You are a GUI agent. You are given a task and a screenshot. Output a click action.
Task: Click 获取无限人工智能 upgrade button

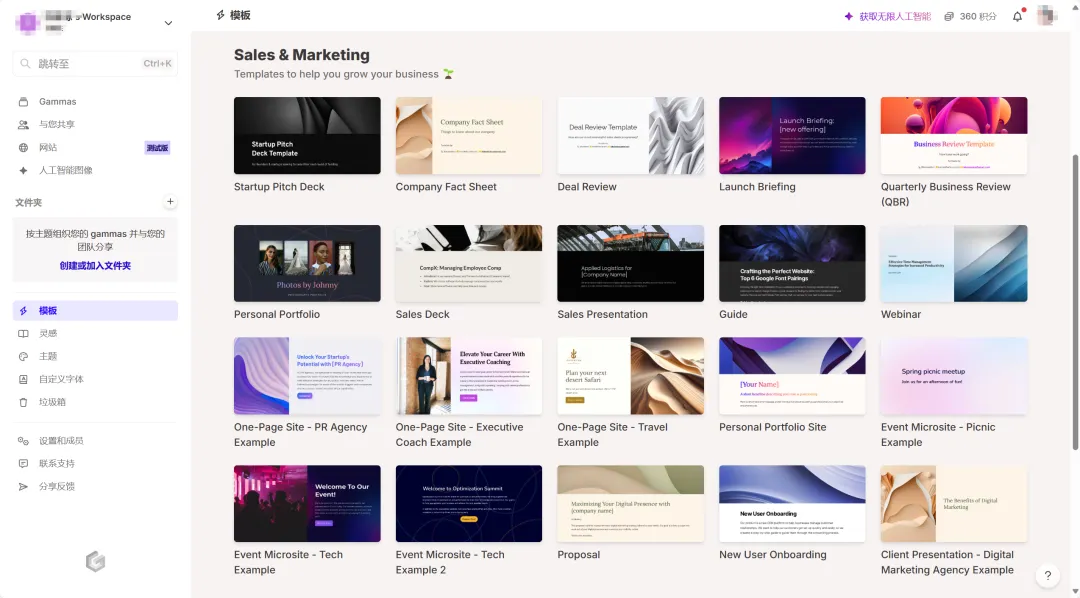(x=887, y=16)
